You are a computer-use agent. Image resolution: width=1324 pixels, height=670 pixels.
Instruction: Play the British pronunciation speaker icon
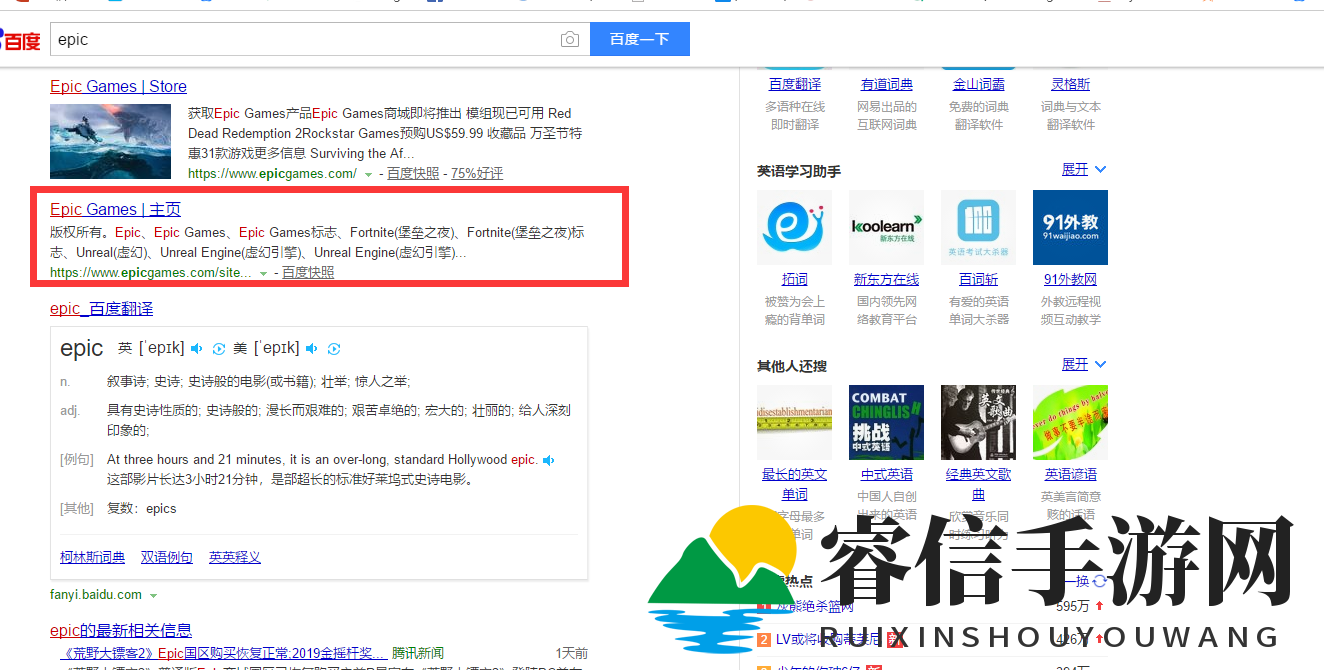point(197,348)
